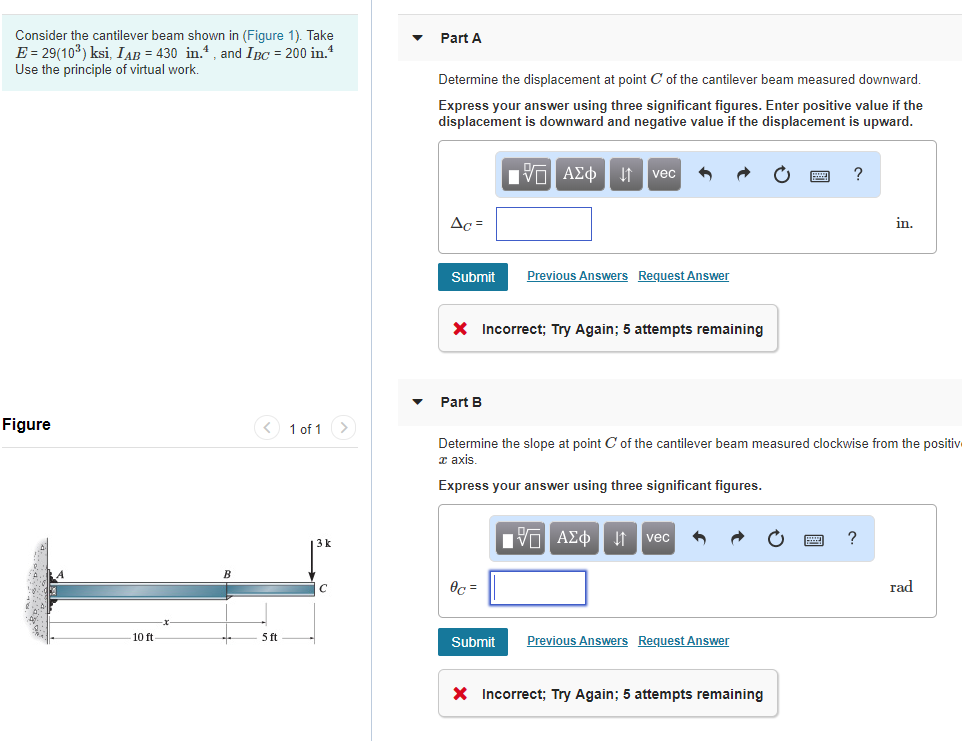Submit the Part B answer

point(472,642)
